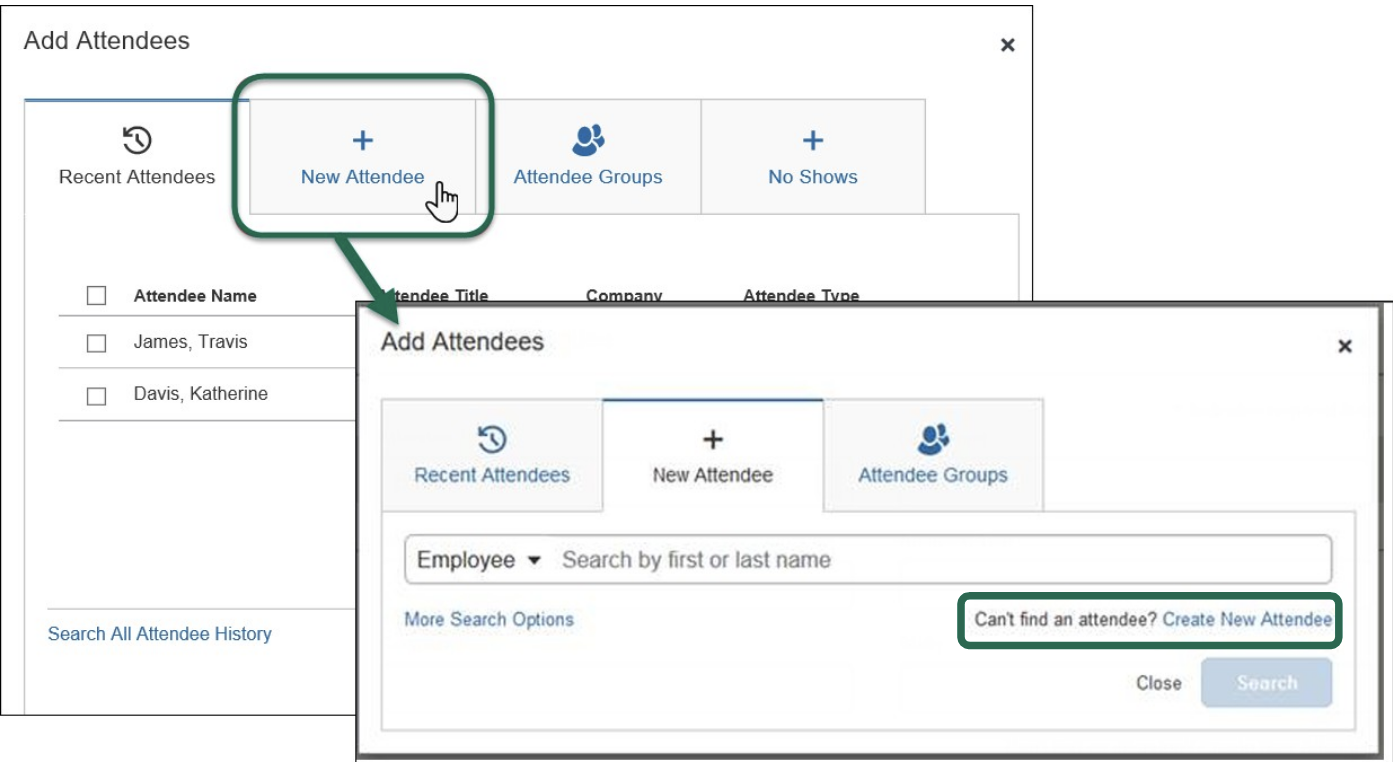Check the box for Davis, Katherine
The width and height of the screenshot is (1393, 765).
[x=97, y=395]
